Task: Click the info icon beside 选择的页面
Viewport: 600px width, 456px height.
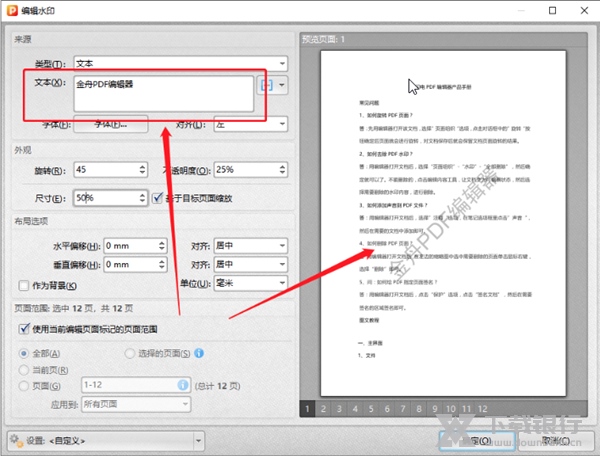Action: pyautogui.click(x=199, y=353)
